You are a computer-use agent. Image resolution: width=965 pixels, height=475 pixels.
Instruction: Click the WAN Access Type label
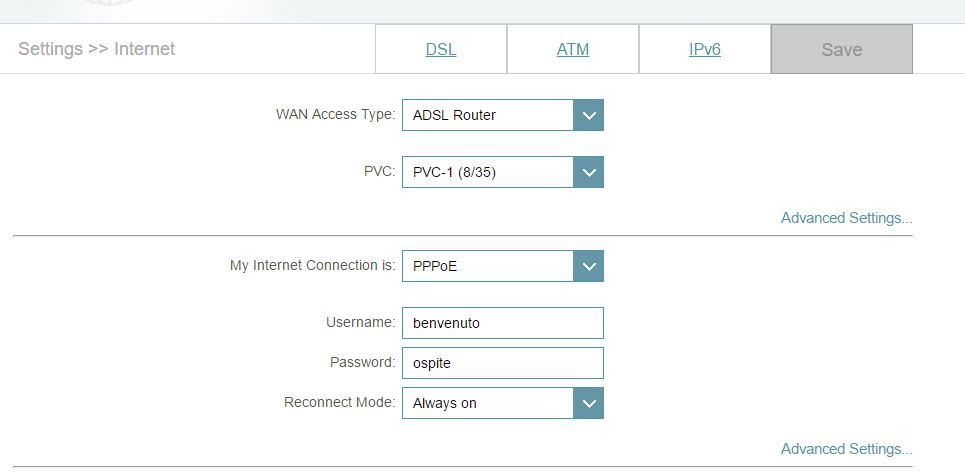tap(335, 115)
